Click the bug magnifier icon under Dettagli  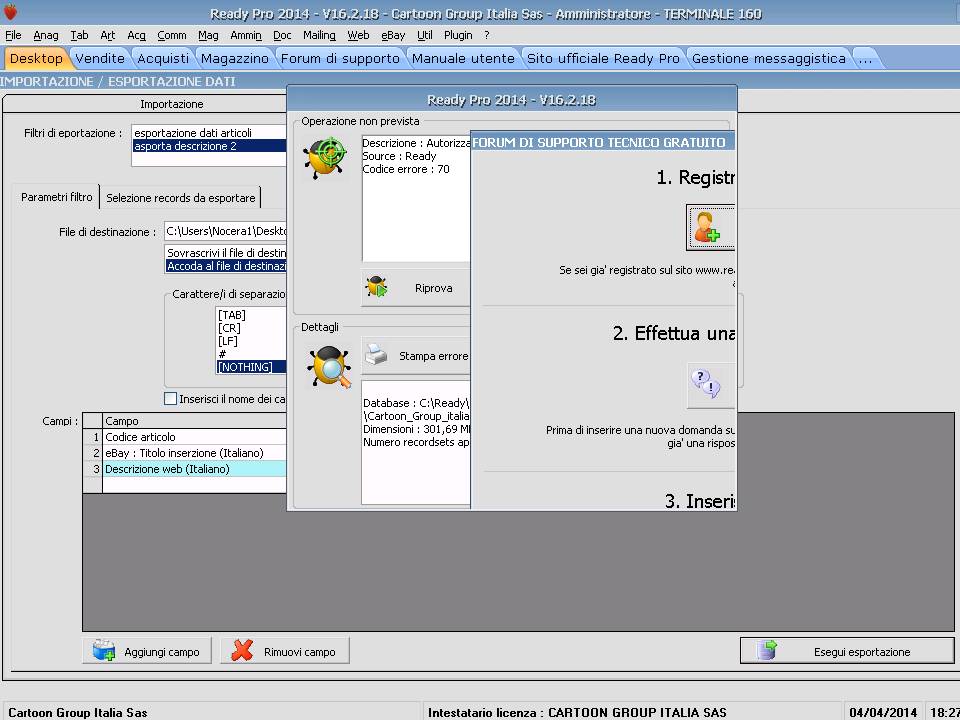point(329,368)
